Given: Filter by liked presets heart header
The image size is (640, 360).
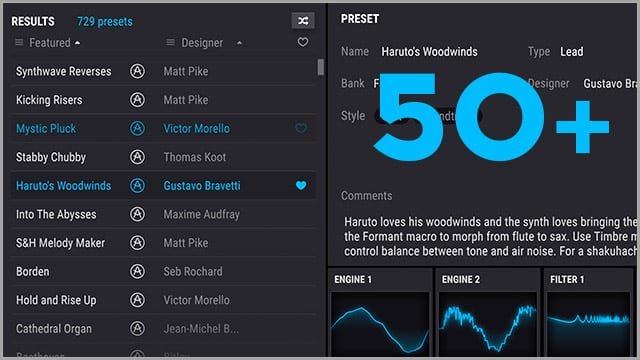Looking at the screenshot, I should click(302, 42).
